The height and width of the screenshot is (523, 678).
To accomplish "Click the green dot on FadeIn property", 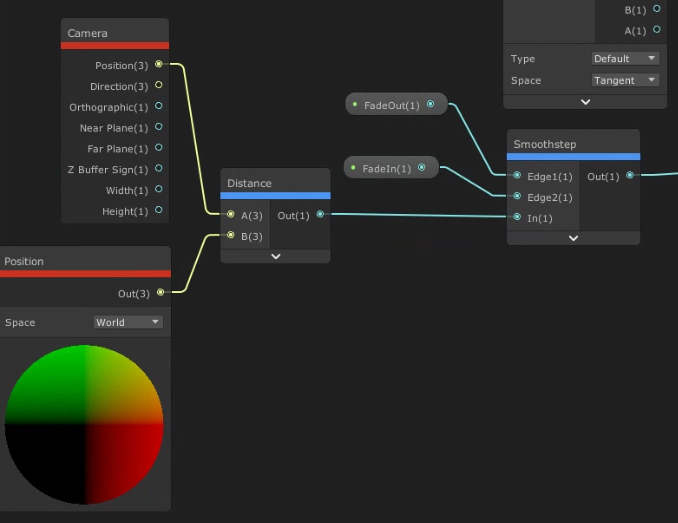I will [x=353, y=168].
